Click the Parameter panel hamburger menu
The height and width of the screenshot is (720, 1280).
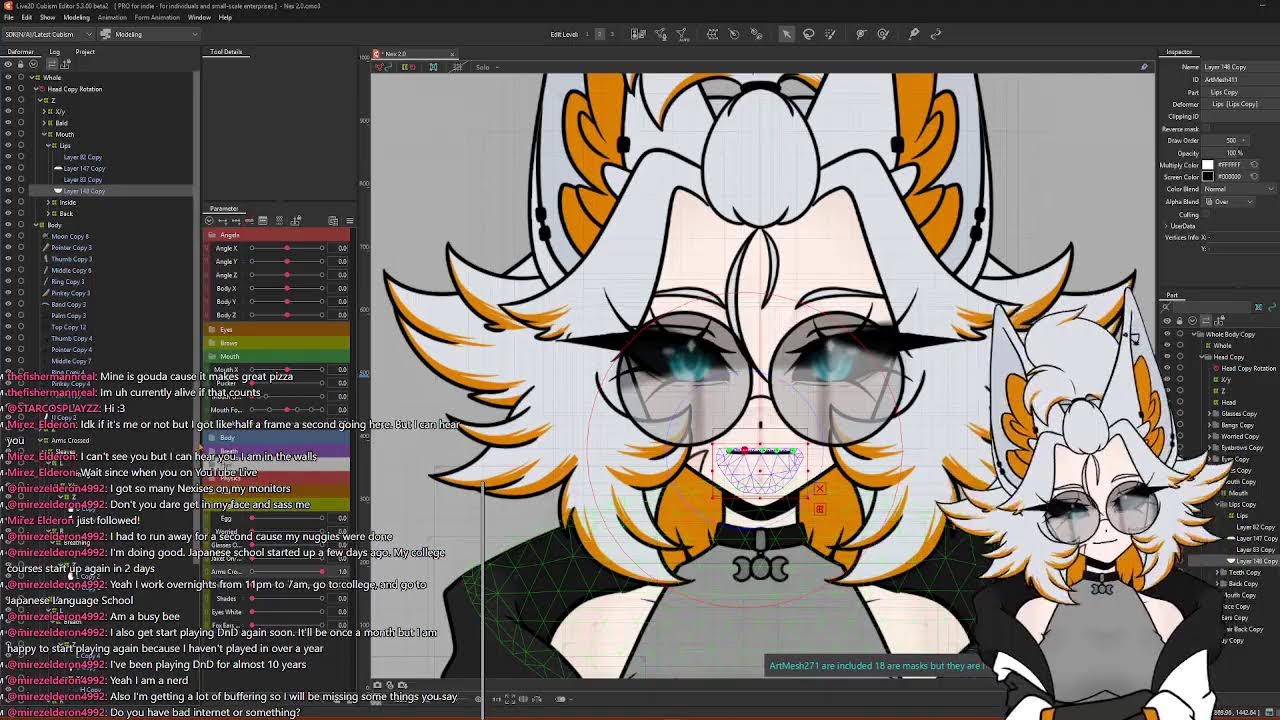[x=349, y=220]
